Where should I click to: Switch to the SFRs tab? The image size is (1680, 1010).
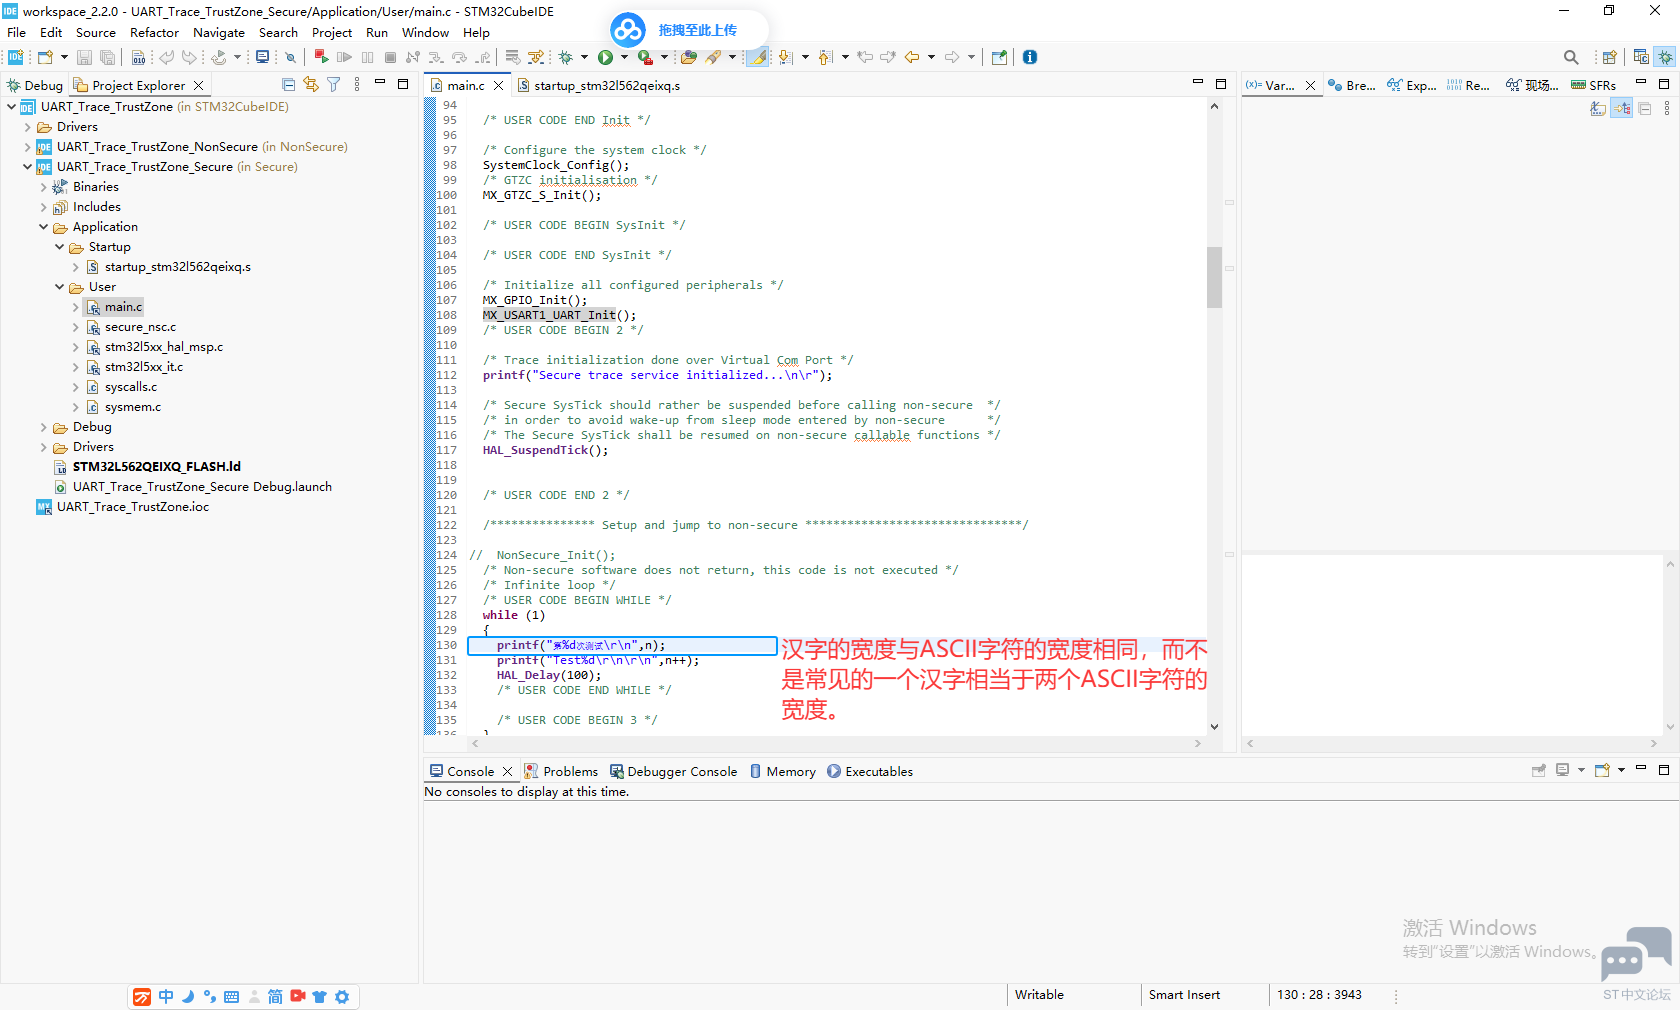[1594, 85]
